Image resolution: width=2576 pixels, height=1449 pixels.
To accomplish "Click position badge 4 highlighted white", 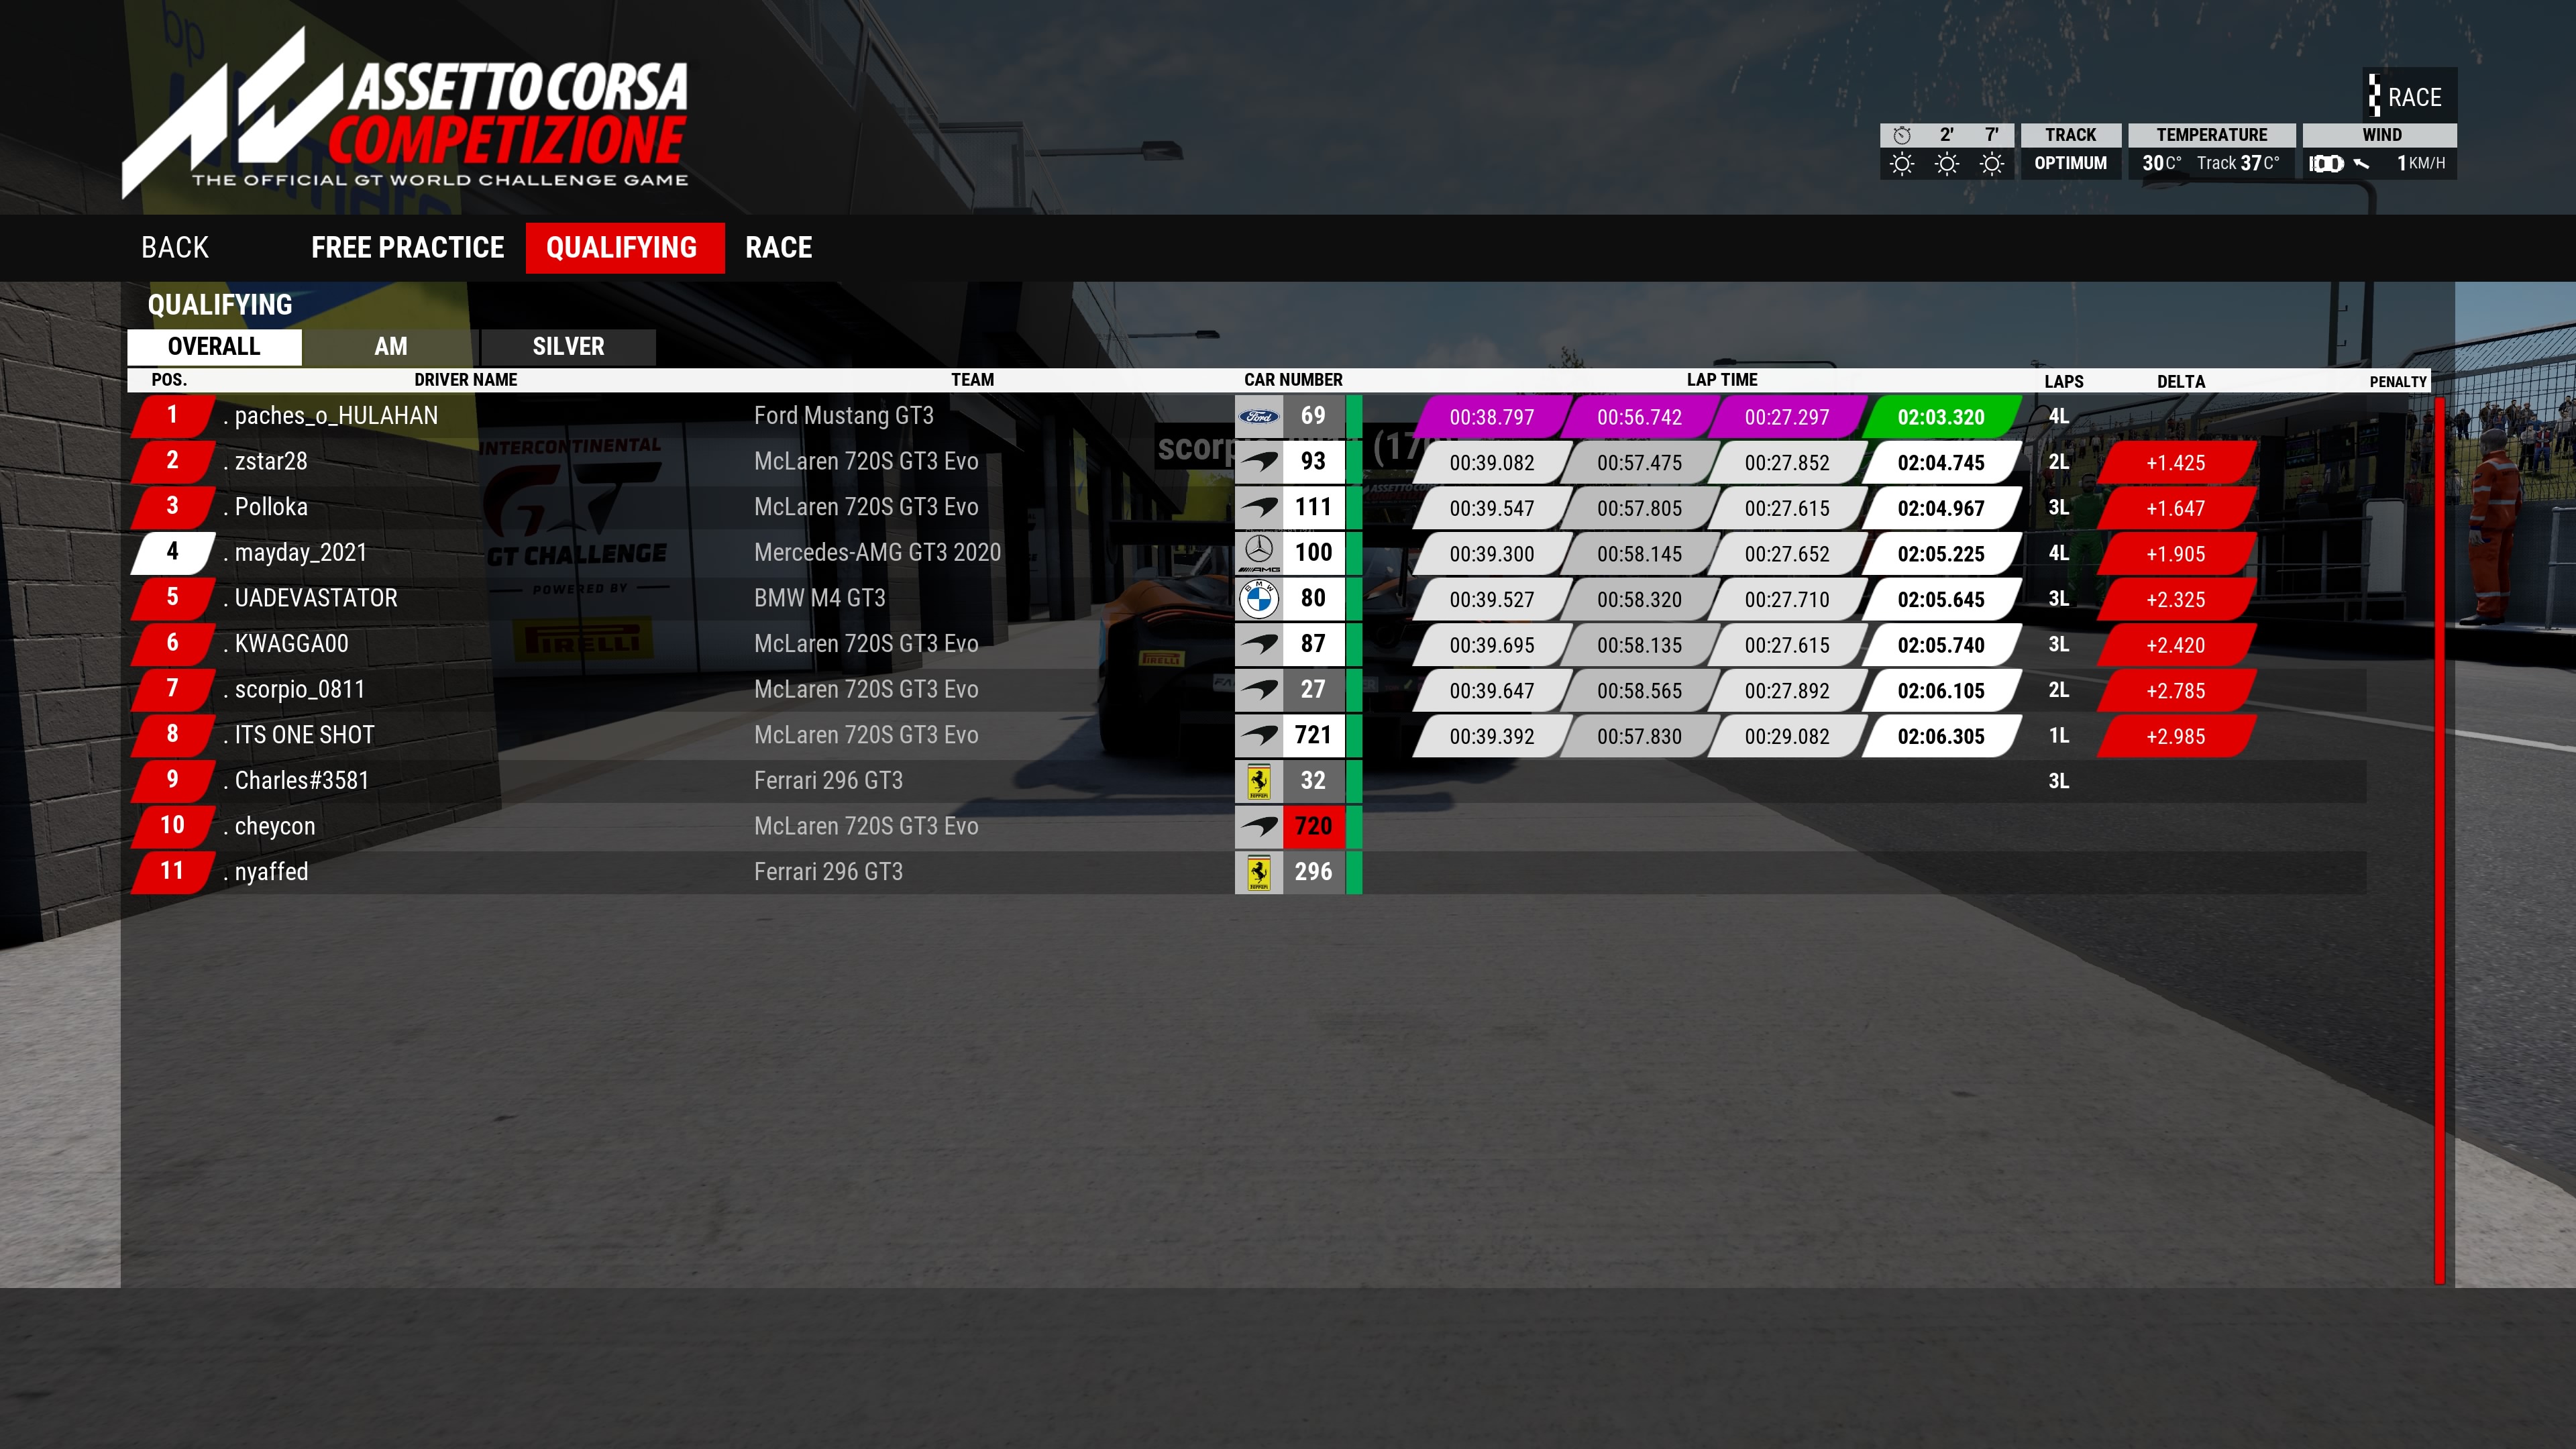I will [x=172, y=553].
